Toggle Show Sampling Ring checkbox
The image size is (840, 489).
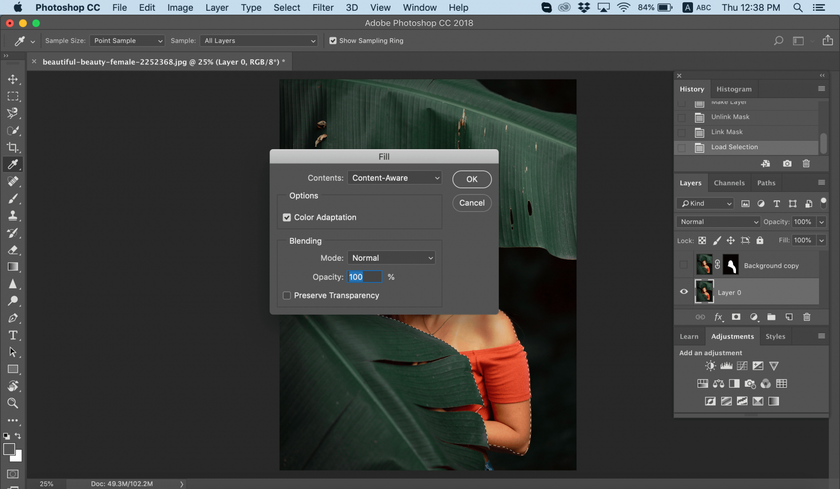[333, 41]
